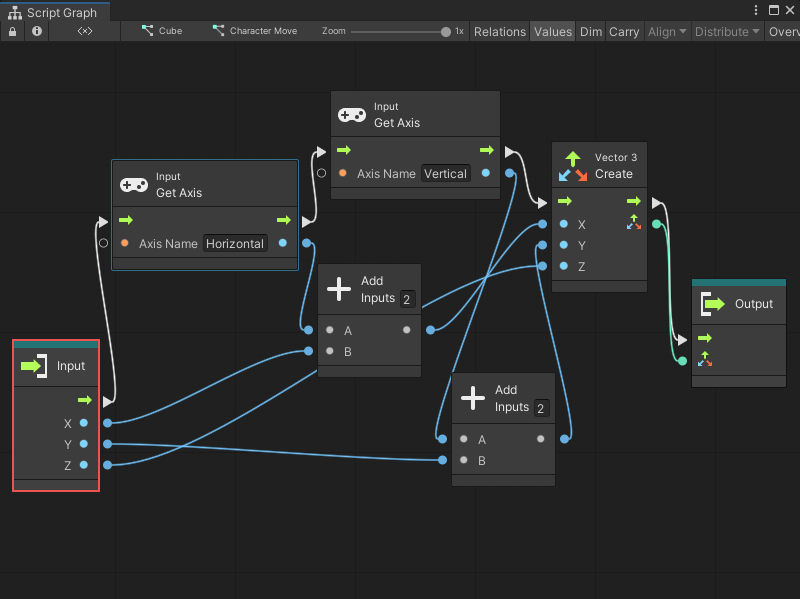The image size is (800, 599).
Task: Toggle the Values display option
Action: pyautogui.click(x=553, y=31)
